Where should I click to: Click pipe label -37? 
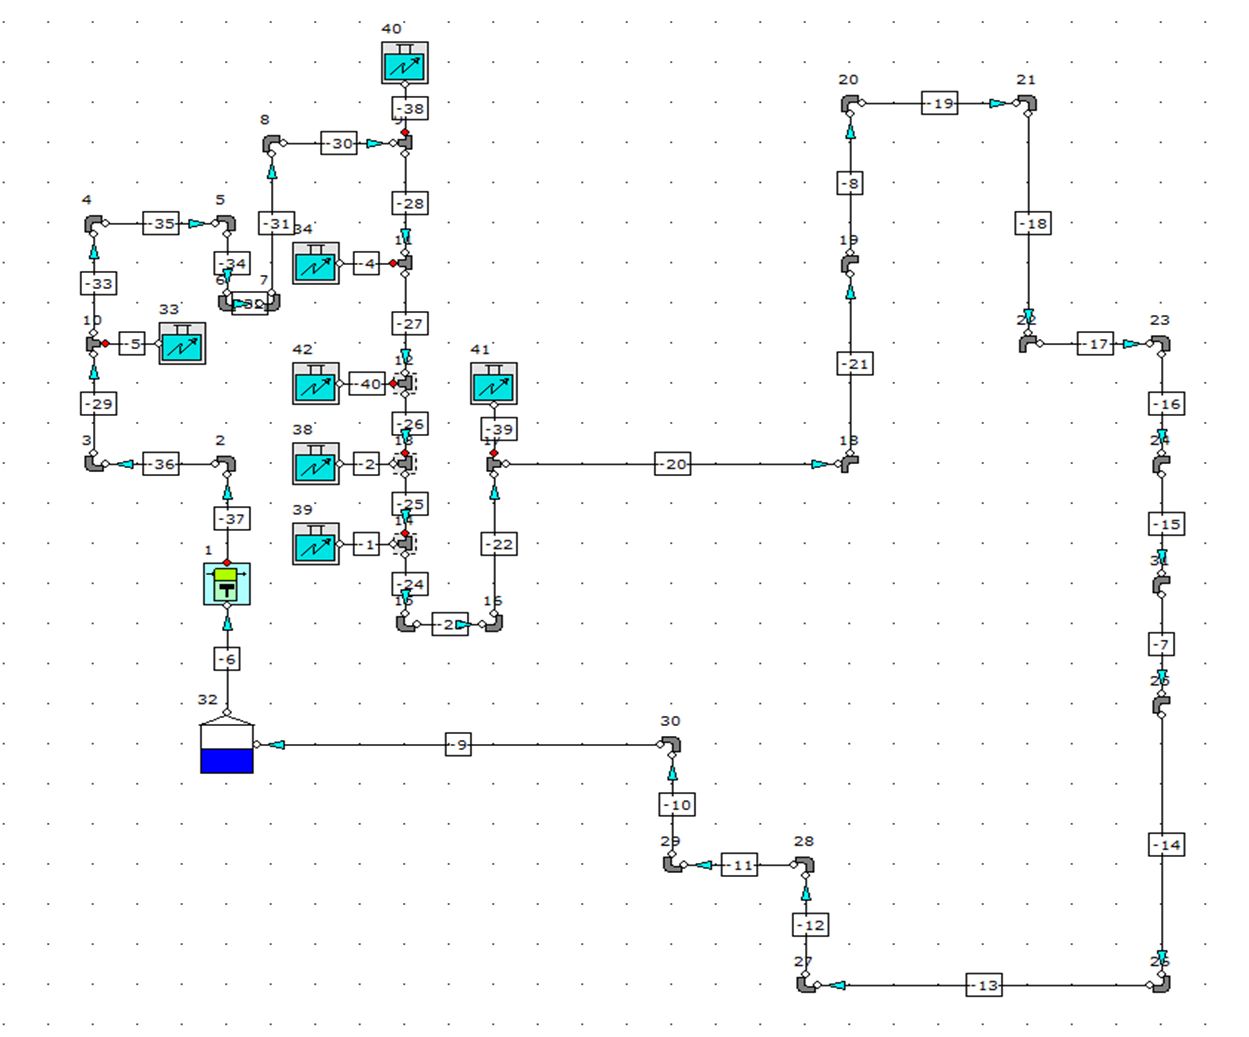coord(232,518)
